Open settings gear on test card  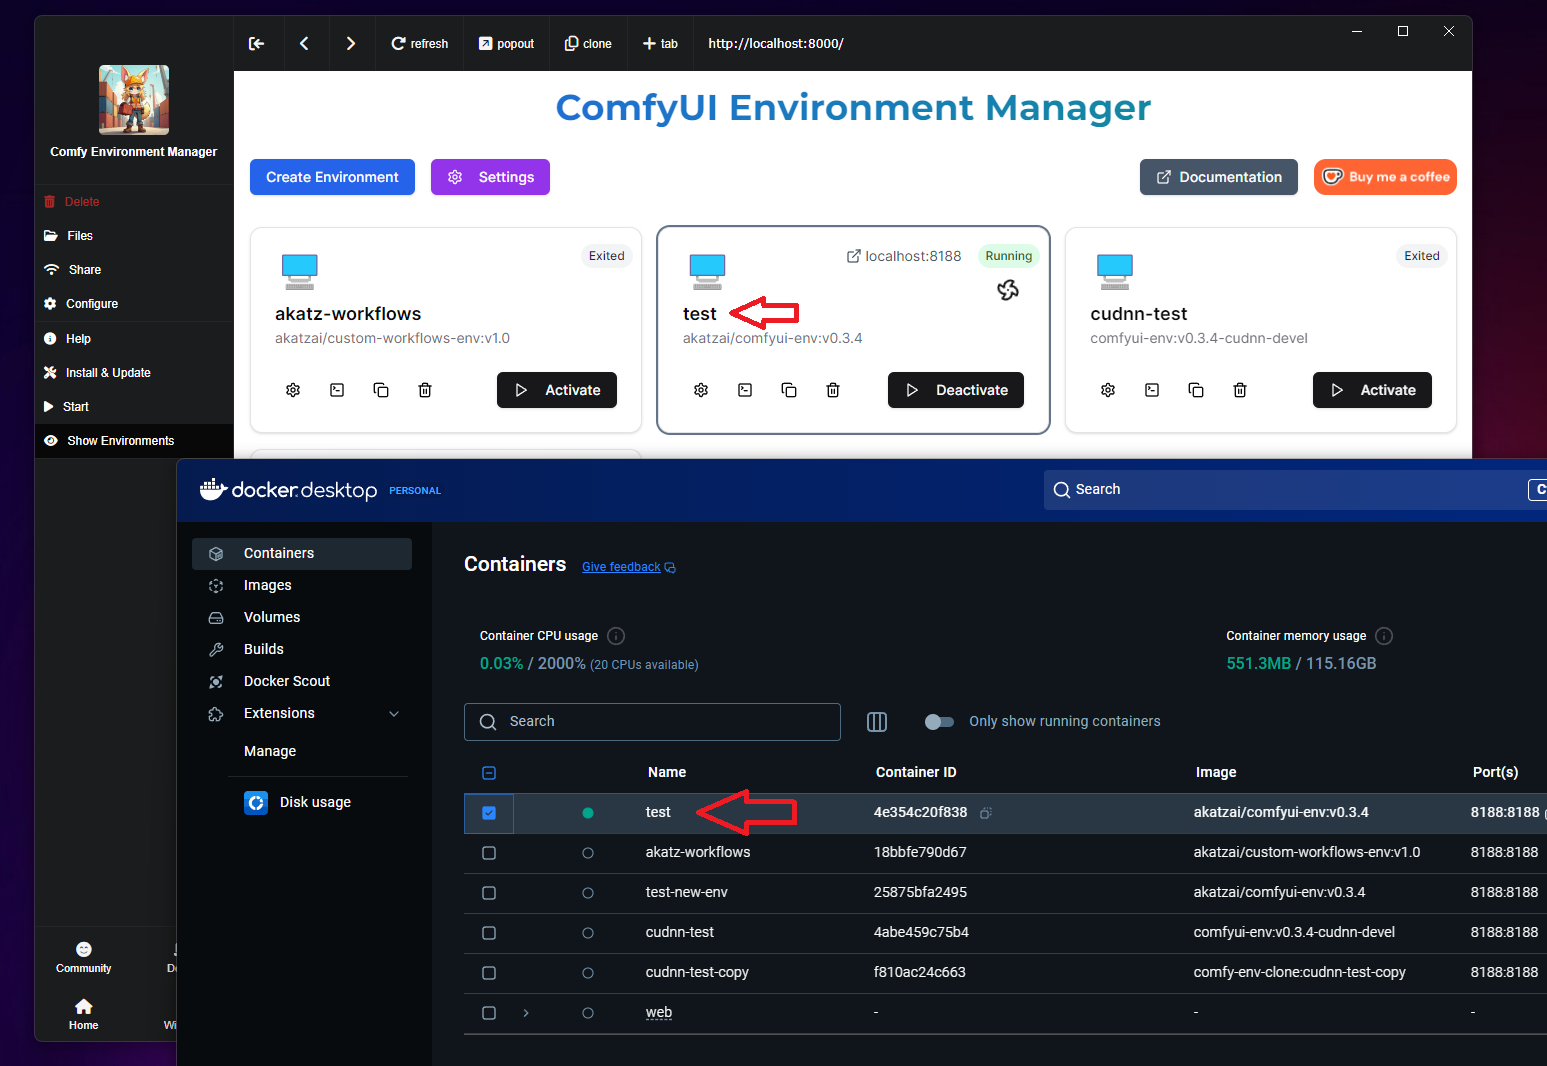pyautogui.click(x=701, y=390)
